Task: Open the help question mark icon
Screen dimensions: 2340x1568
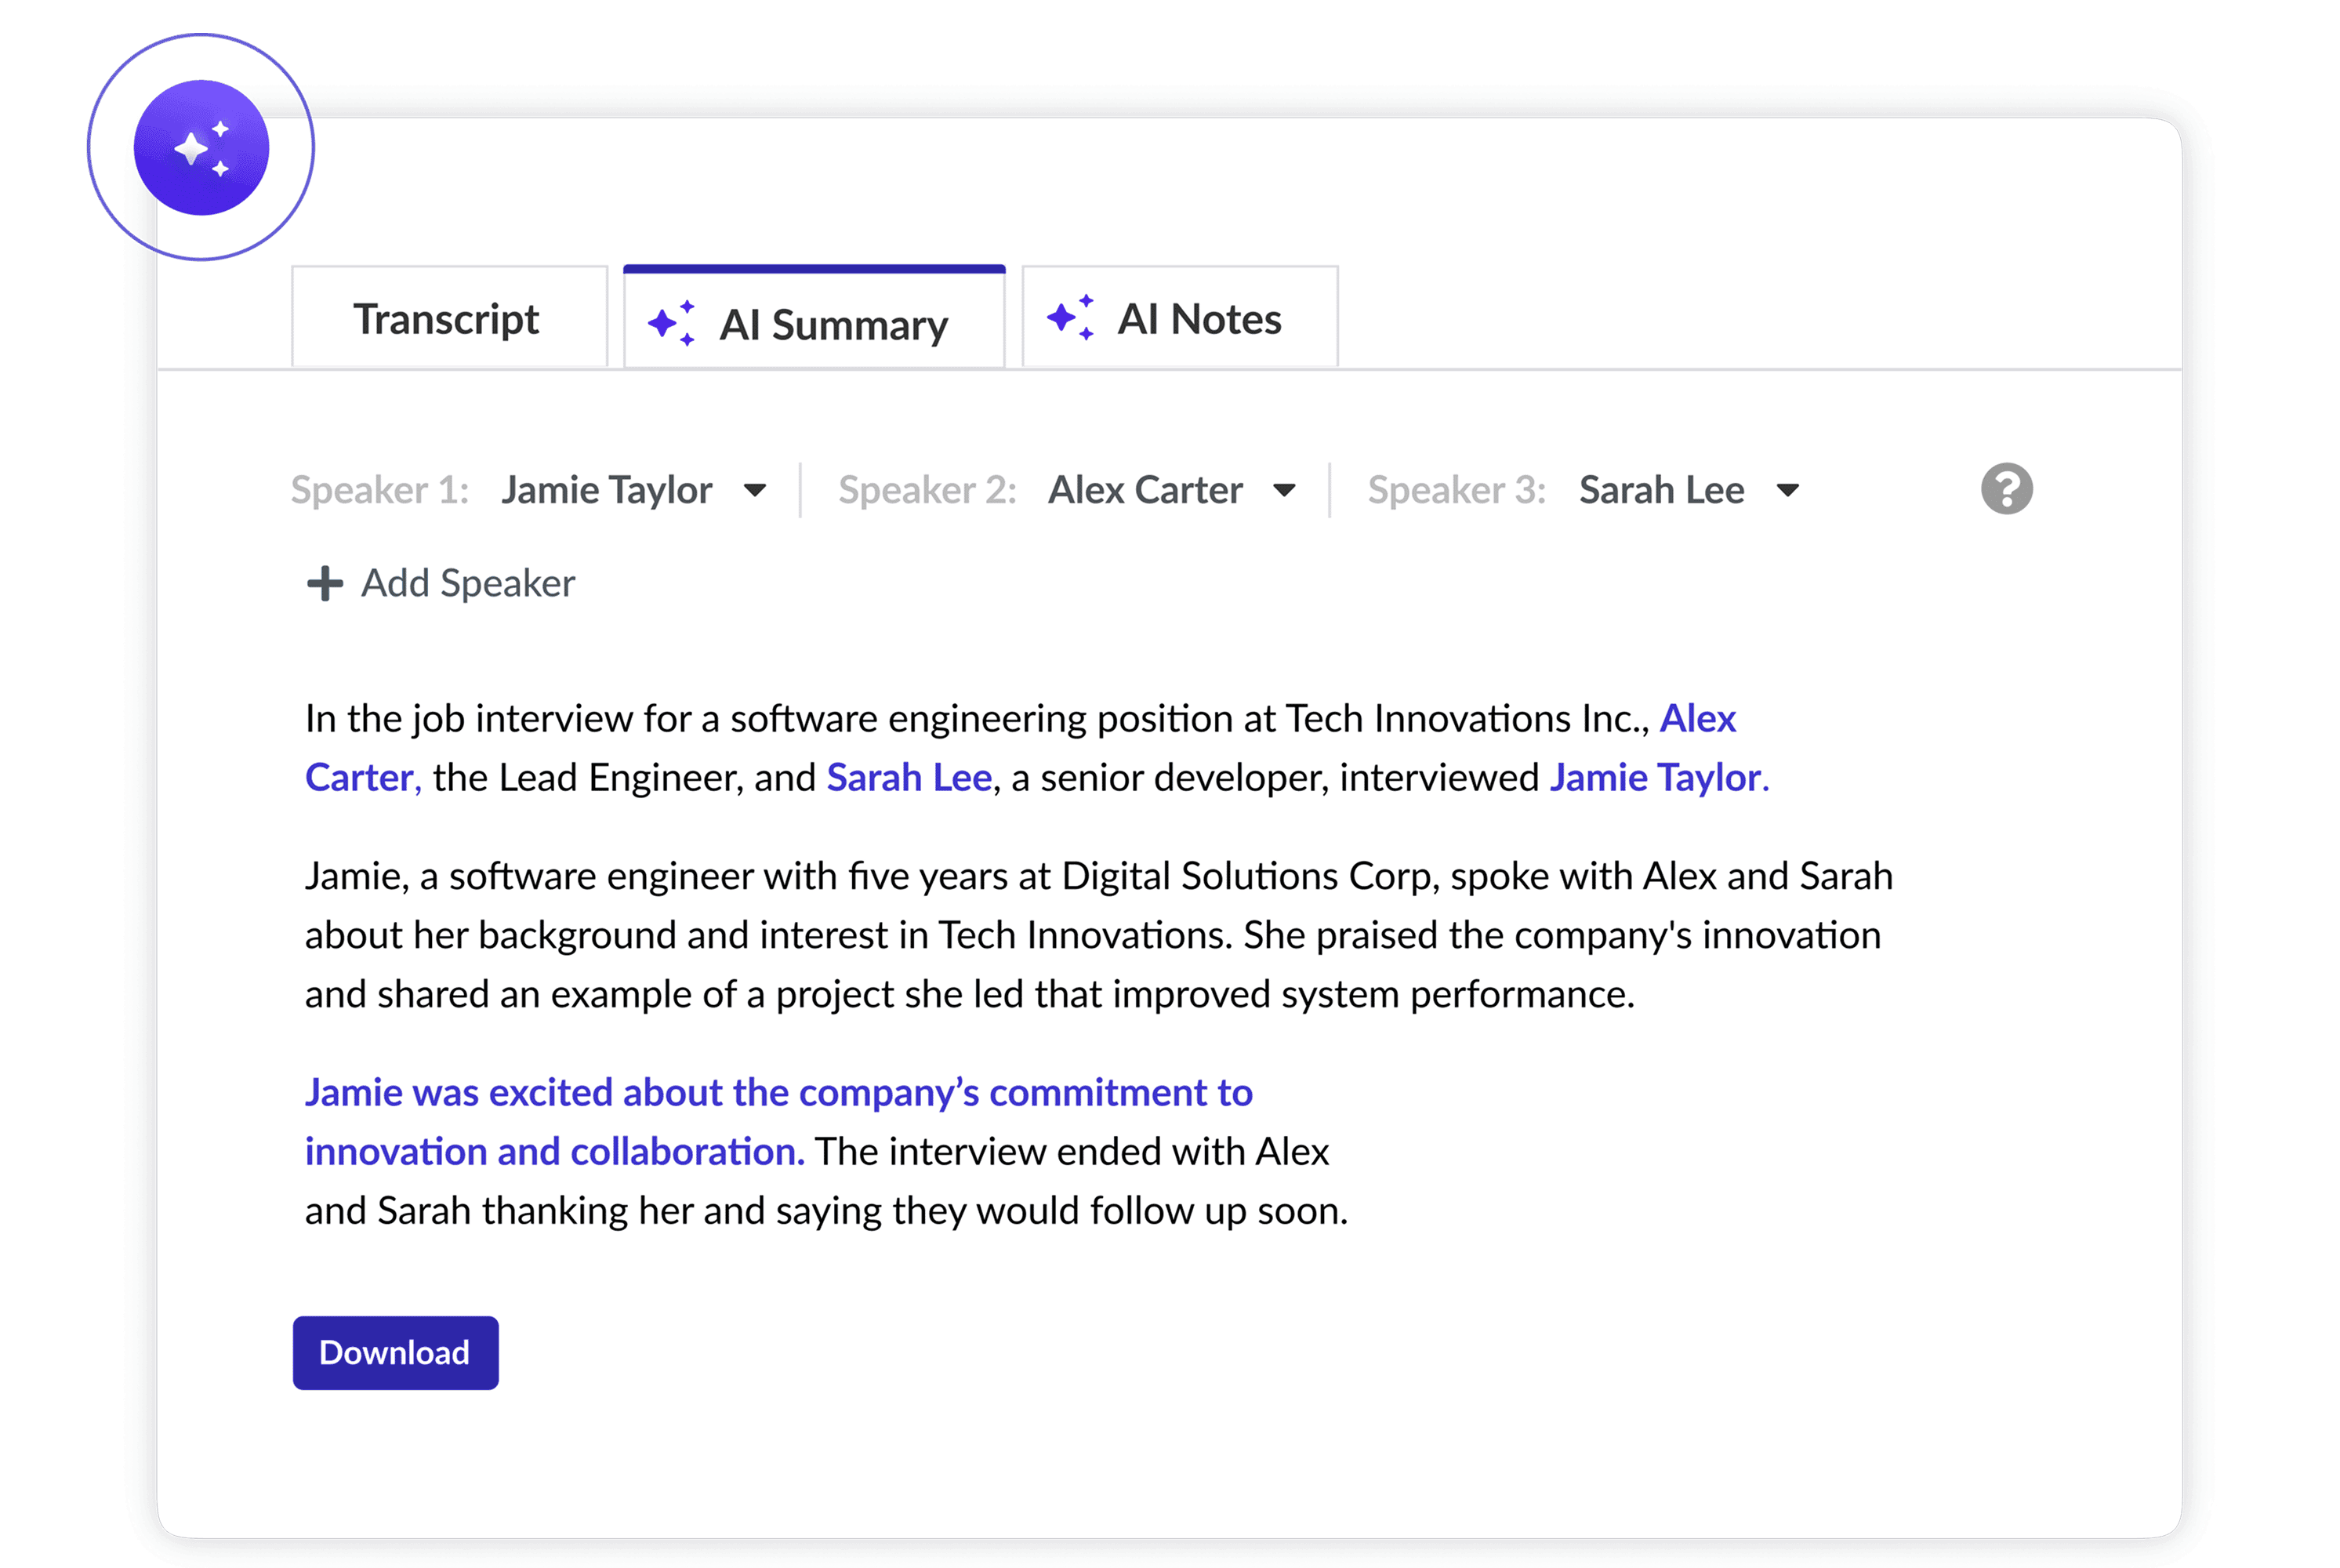Action: point(2006,489)
